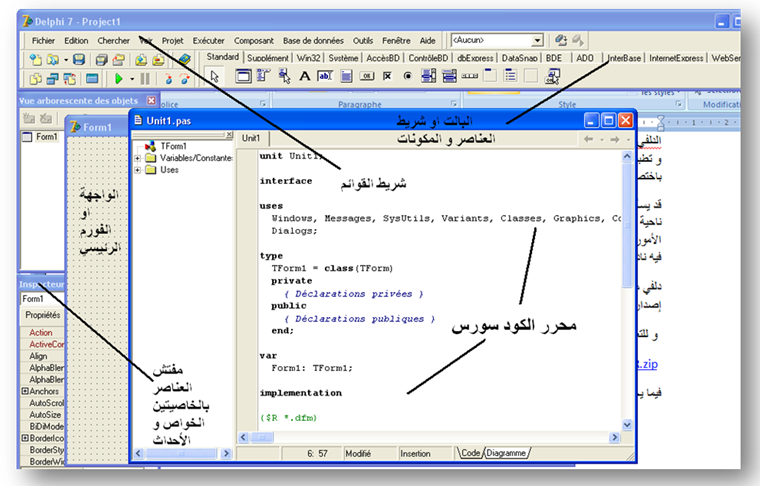Switch to the Diagramme tab at bottom

(506, 453)
